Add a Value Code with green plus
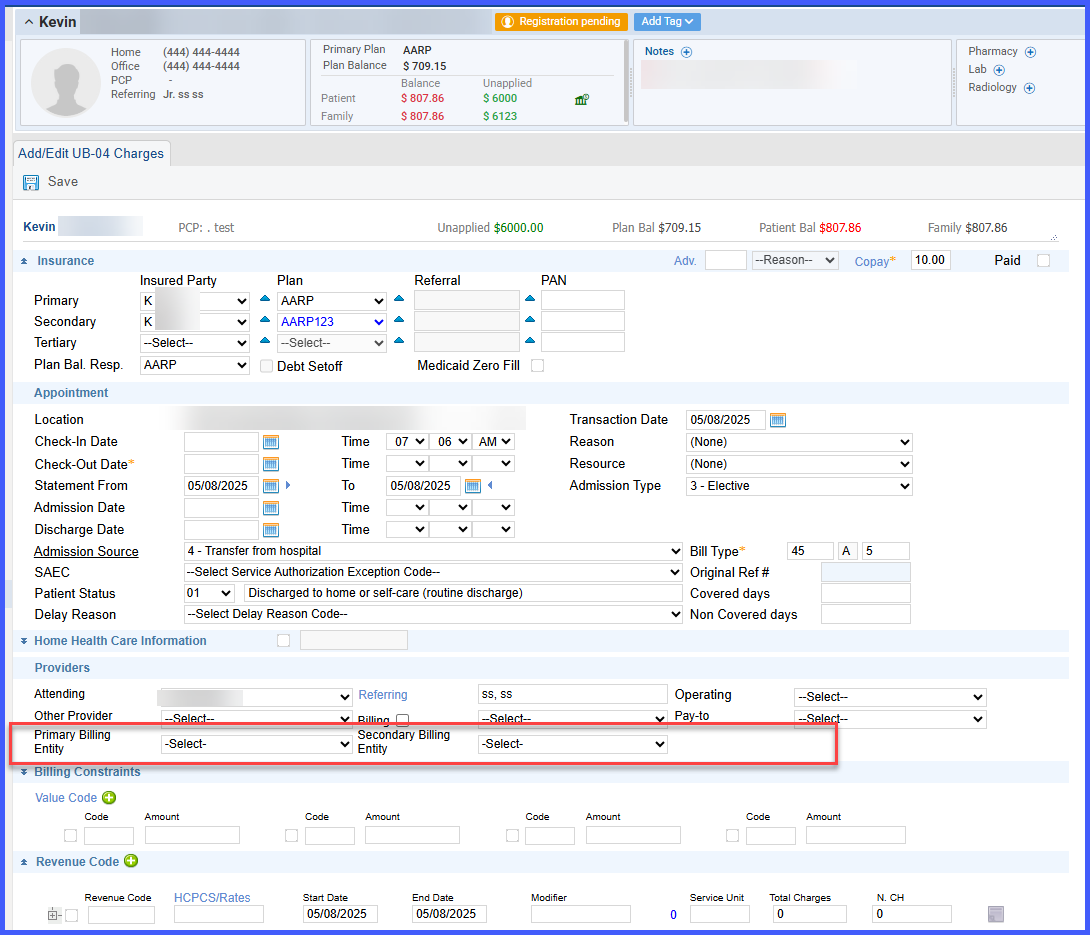Screen dimensions: 1090x935 [109, 797]
